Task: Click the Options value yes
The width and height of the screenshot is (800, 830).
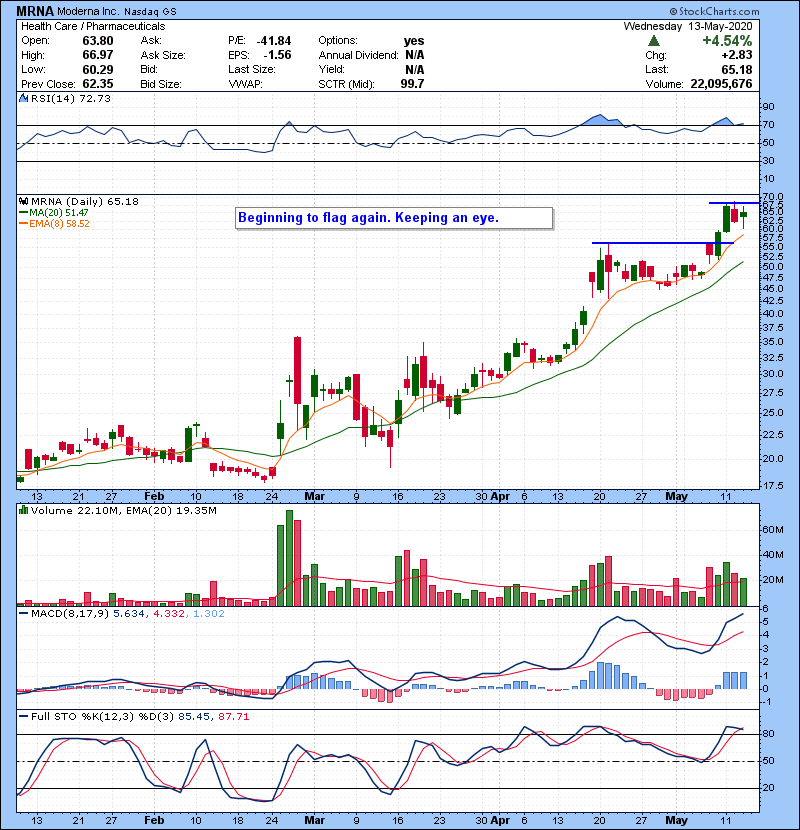Action: 414,41
